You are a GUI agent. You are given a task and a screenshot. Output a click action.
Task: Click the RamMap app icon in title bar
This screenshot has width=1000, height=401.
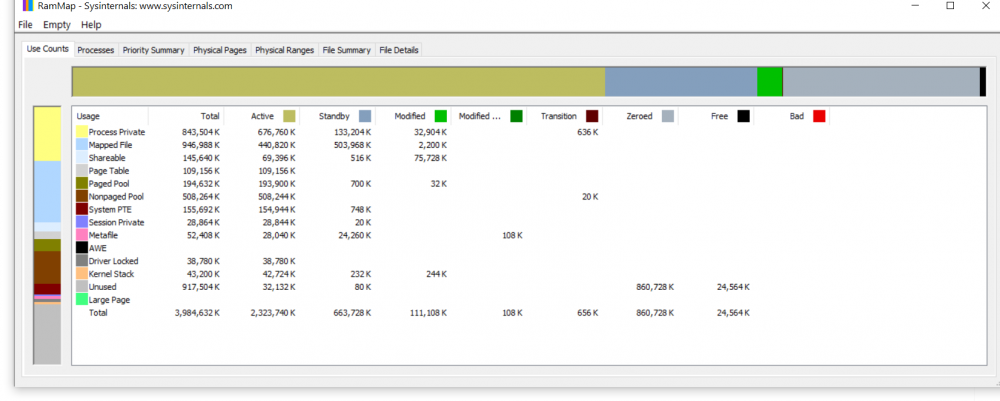point(28,6)
